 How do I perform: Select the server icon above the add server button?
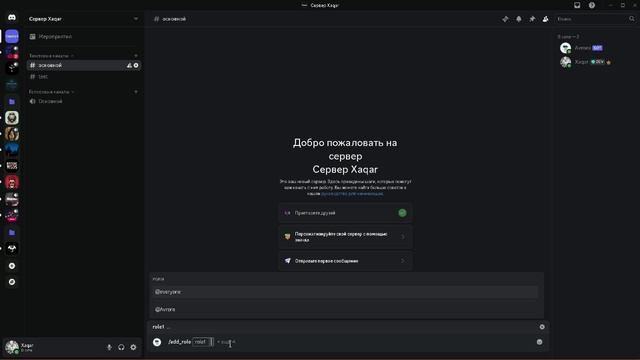(12, 249)
